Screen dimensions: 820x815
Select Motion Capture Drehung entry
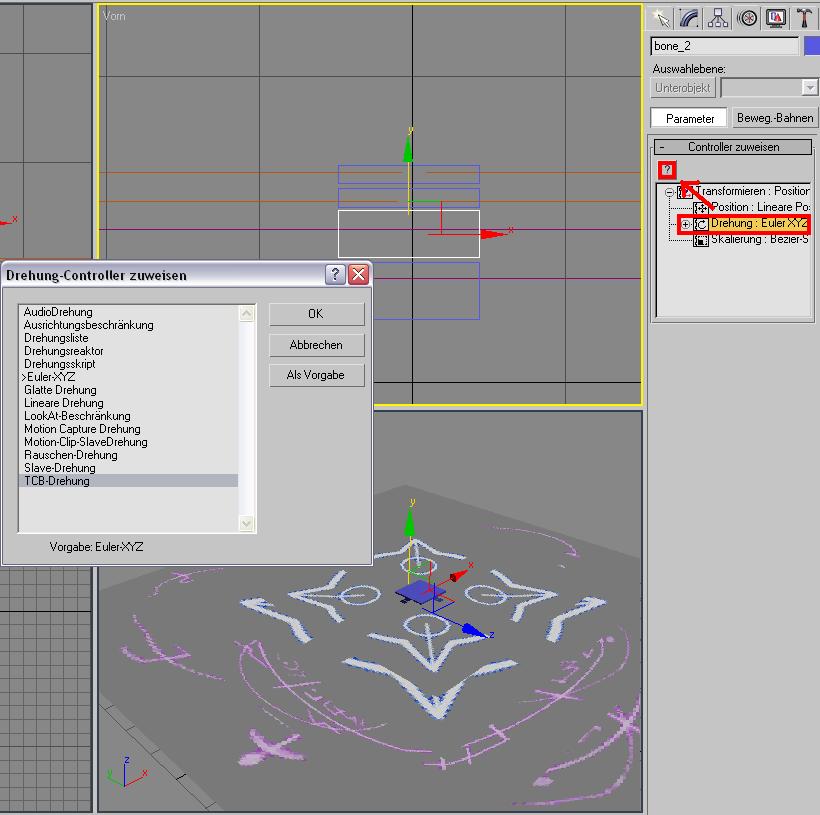[x=83, y=429]
